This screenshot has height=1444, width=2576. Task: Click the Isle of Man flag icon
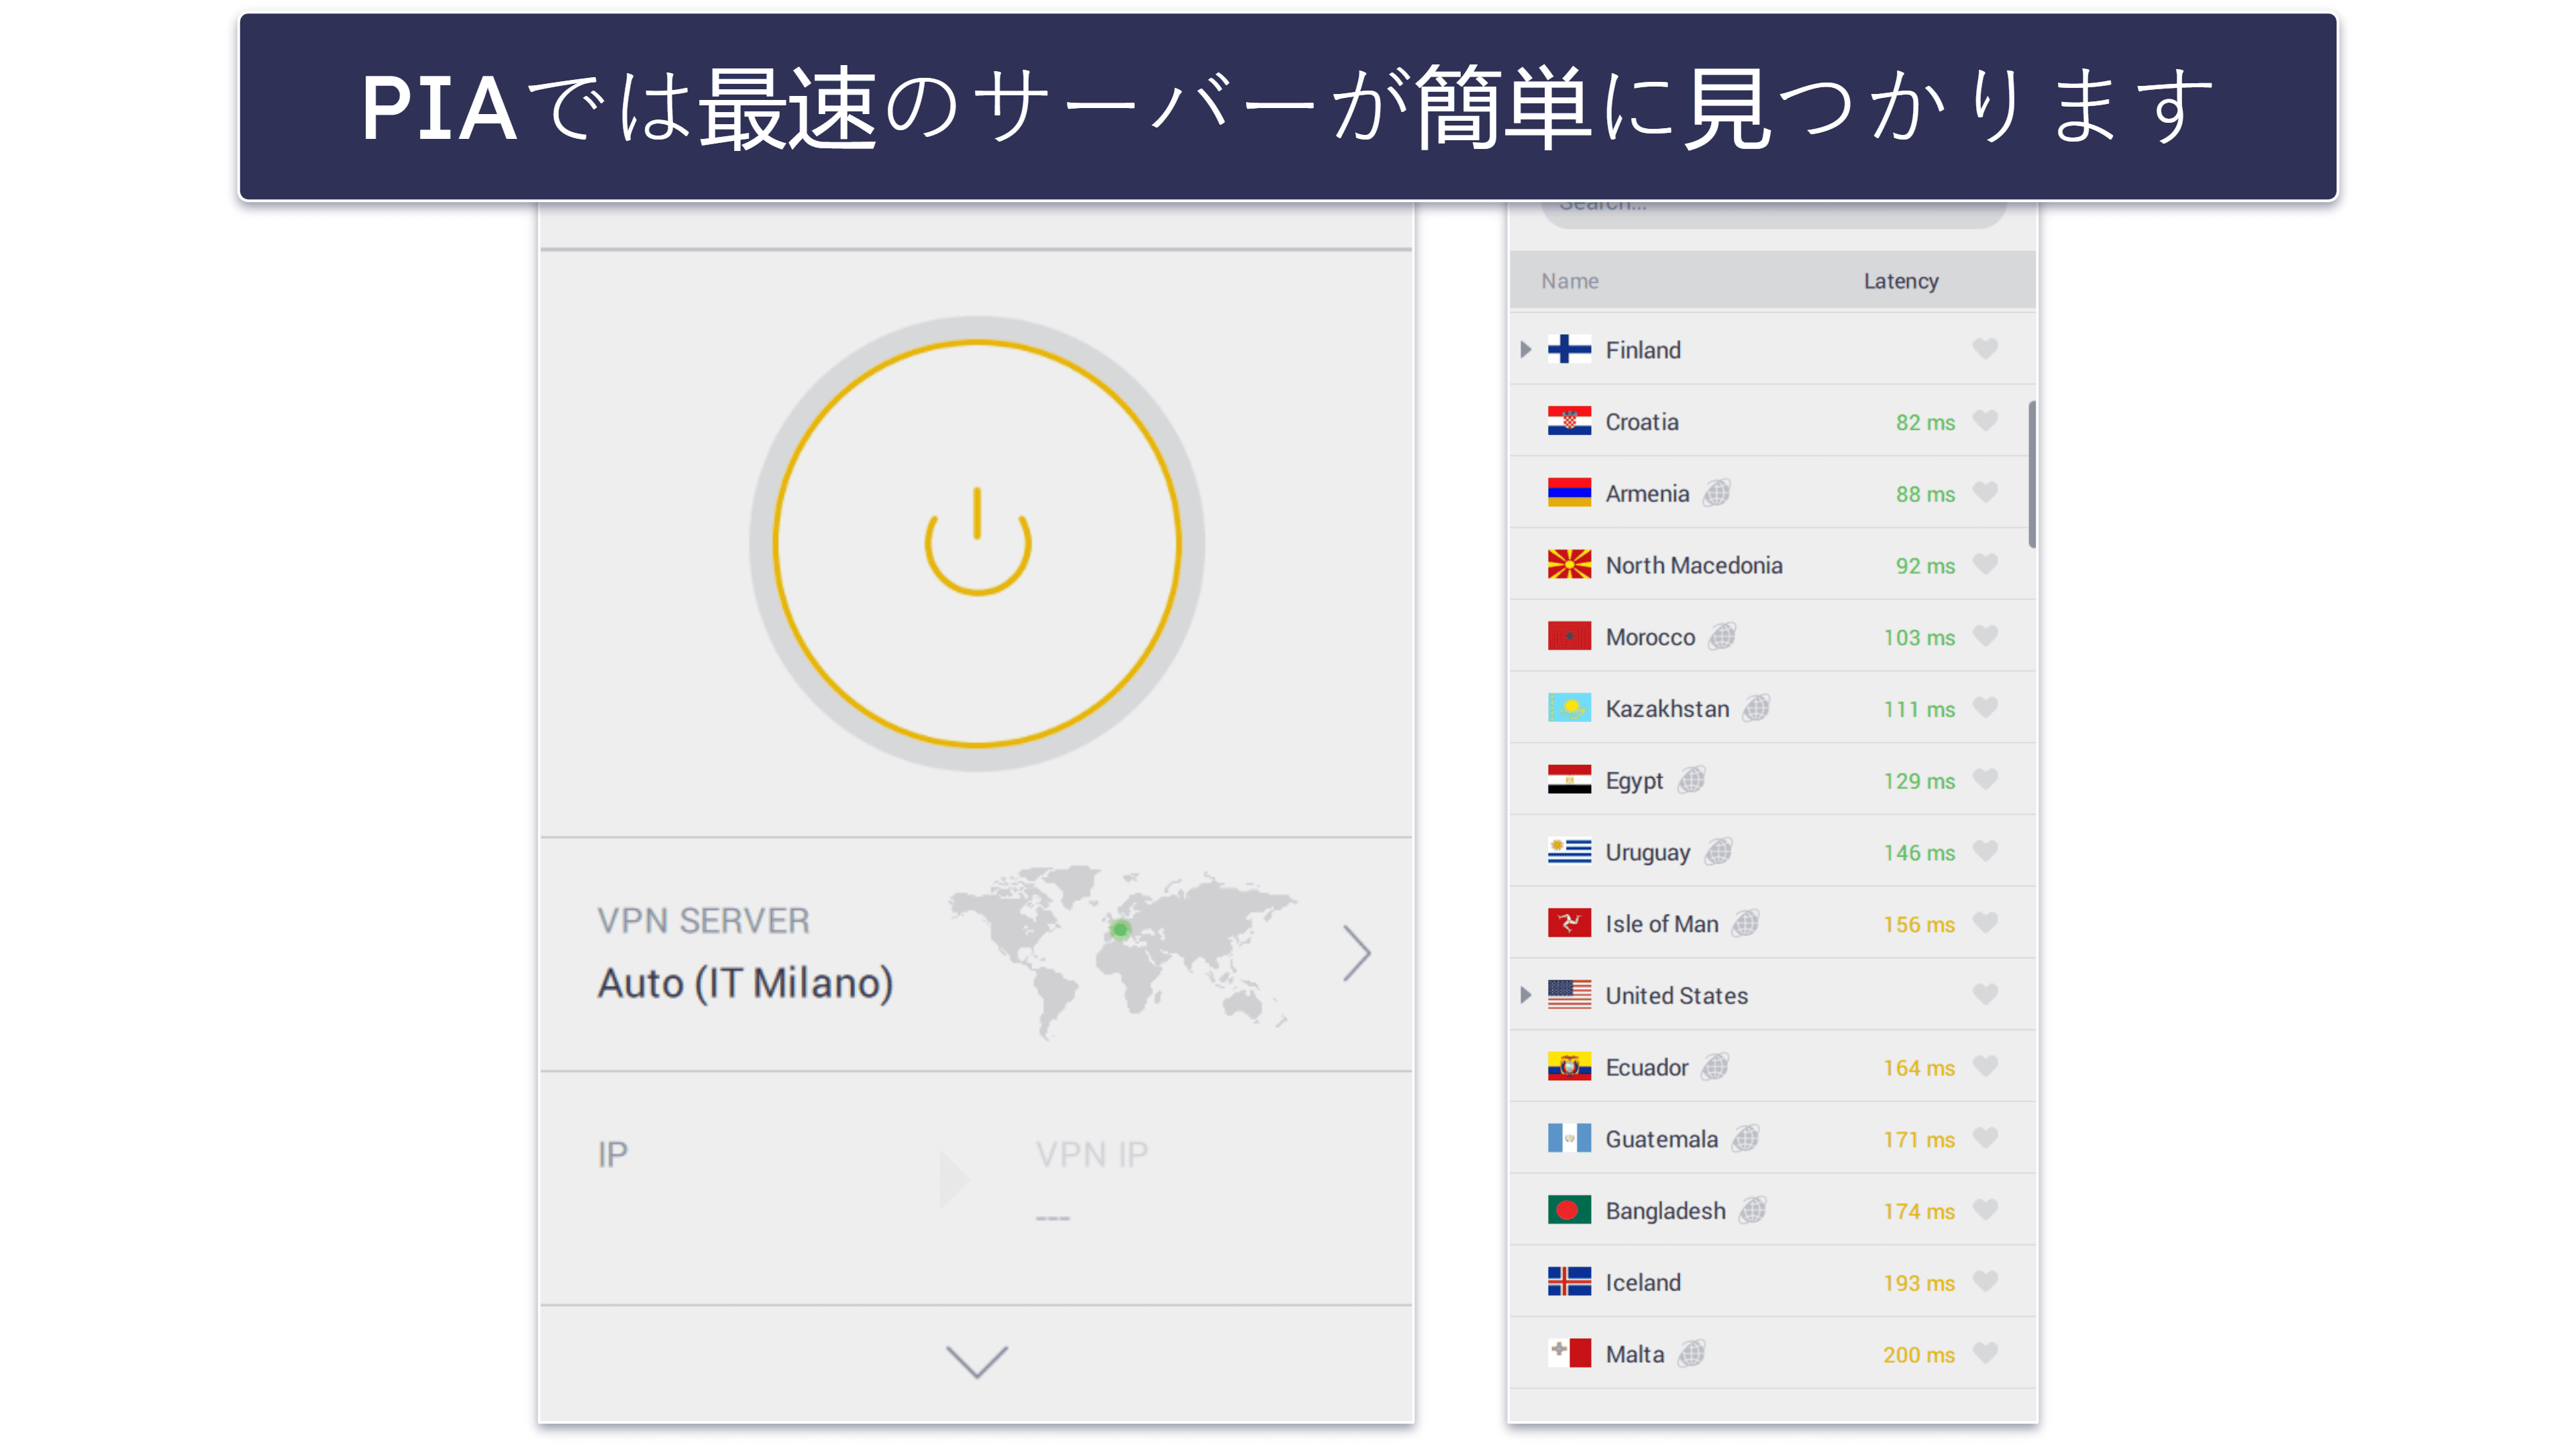click(1569, 924)
